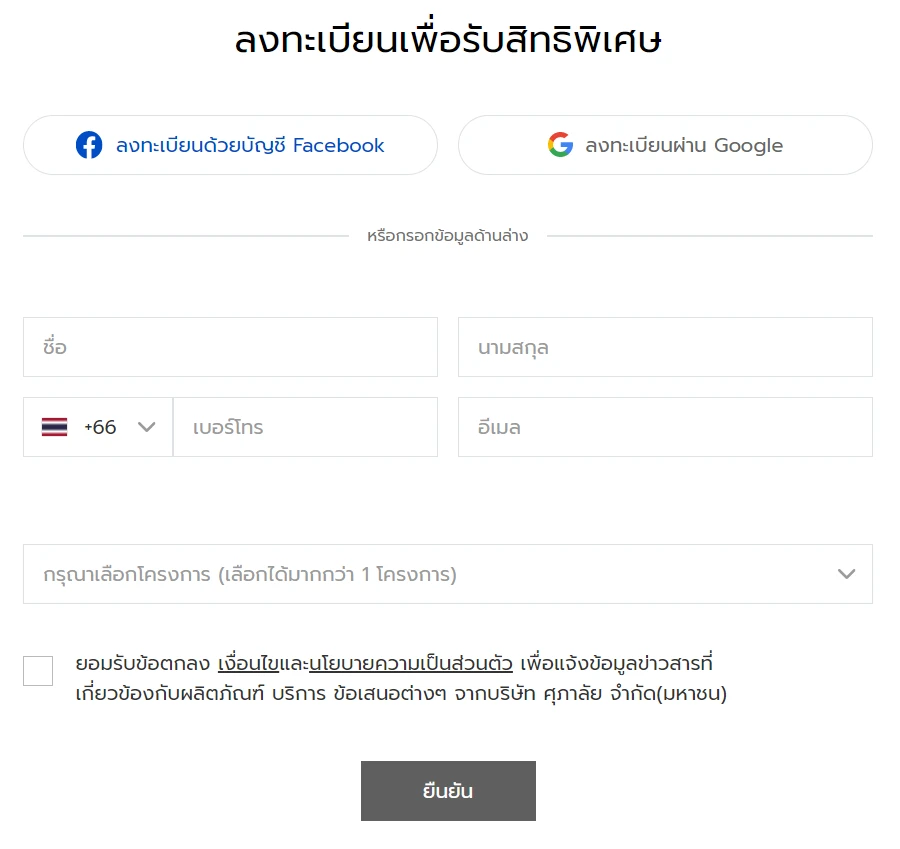Focus the ชื่อ first name field

tap(230, 347)
